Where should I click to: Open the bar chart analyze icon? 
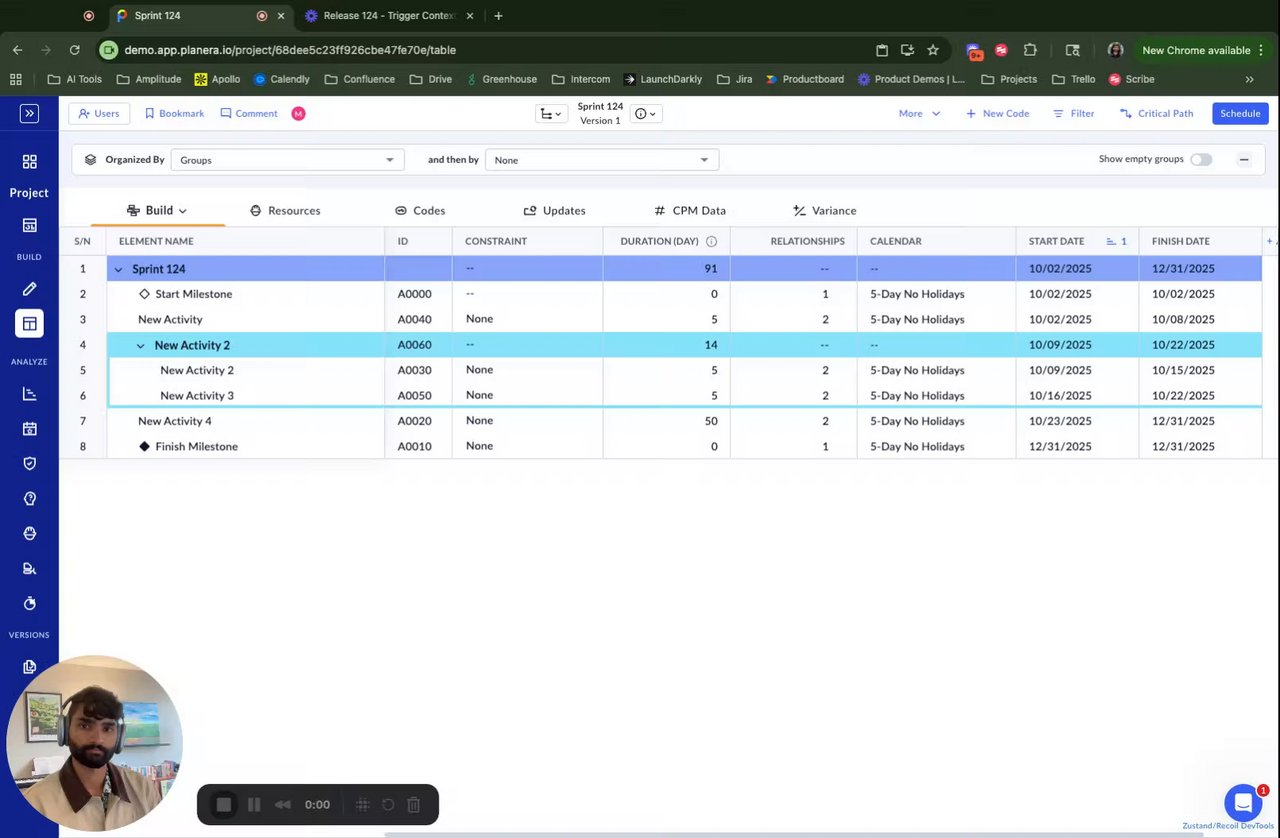pos(29,394)
